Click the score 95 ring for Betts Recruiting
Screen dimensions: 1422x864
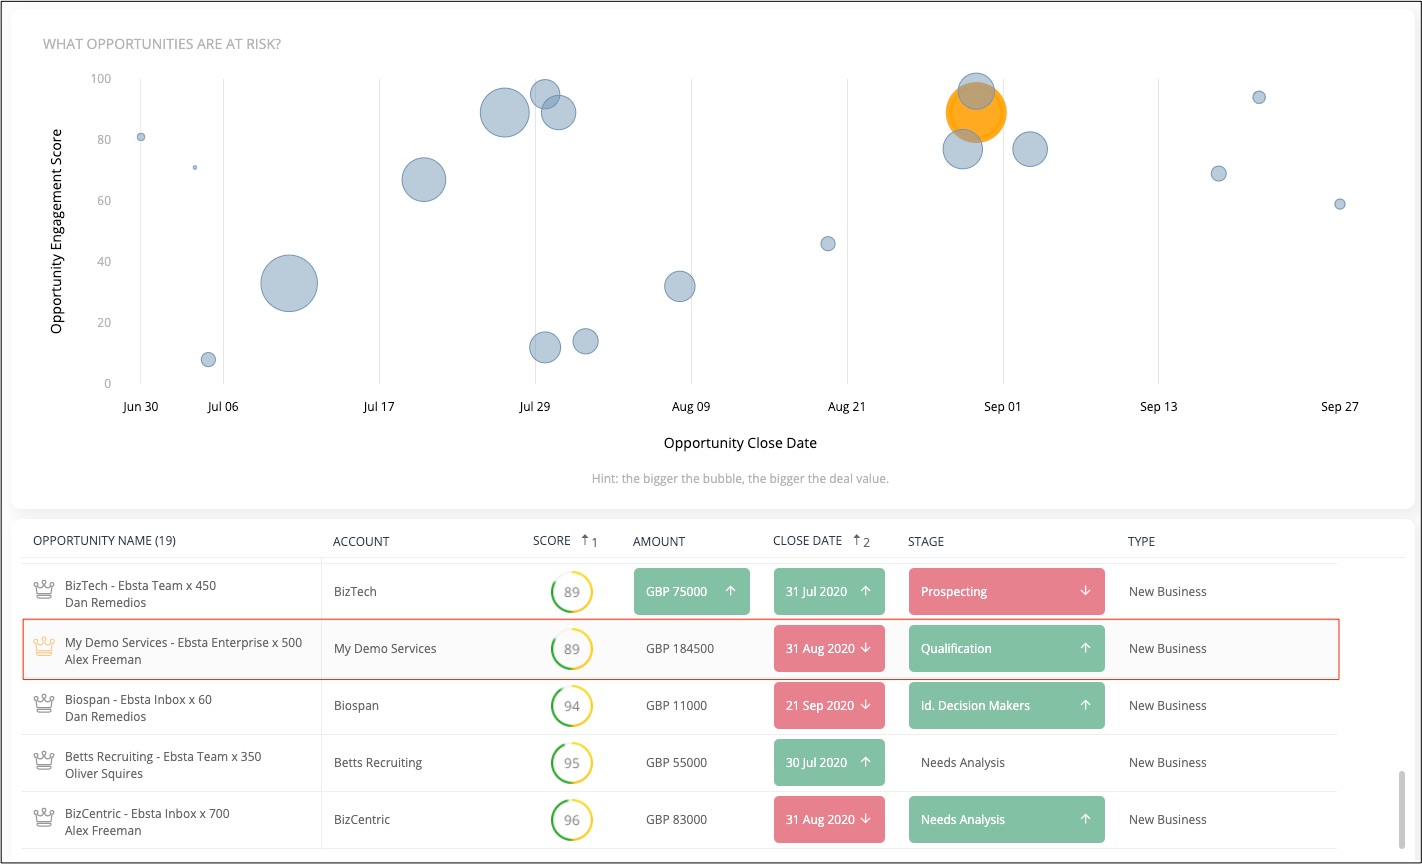click(x=572, y=763)
